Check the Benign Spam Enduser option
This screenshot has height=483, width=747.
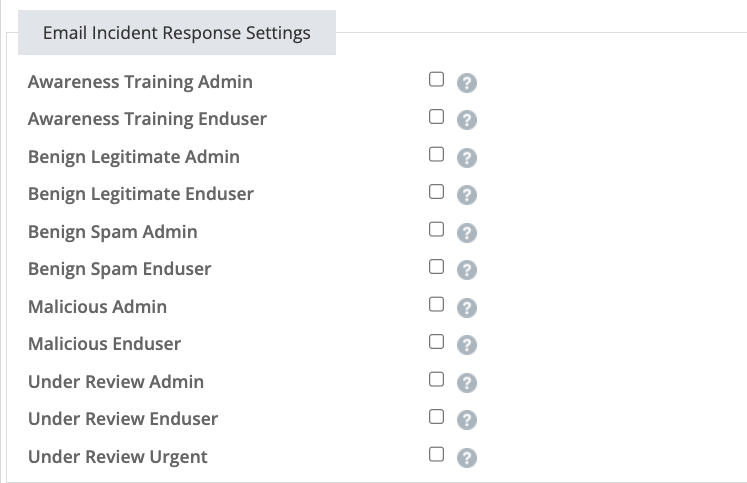(x=436, y=267)
